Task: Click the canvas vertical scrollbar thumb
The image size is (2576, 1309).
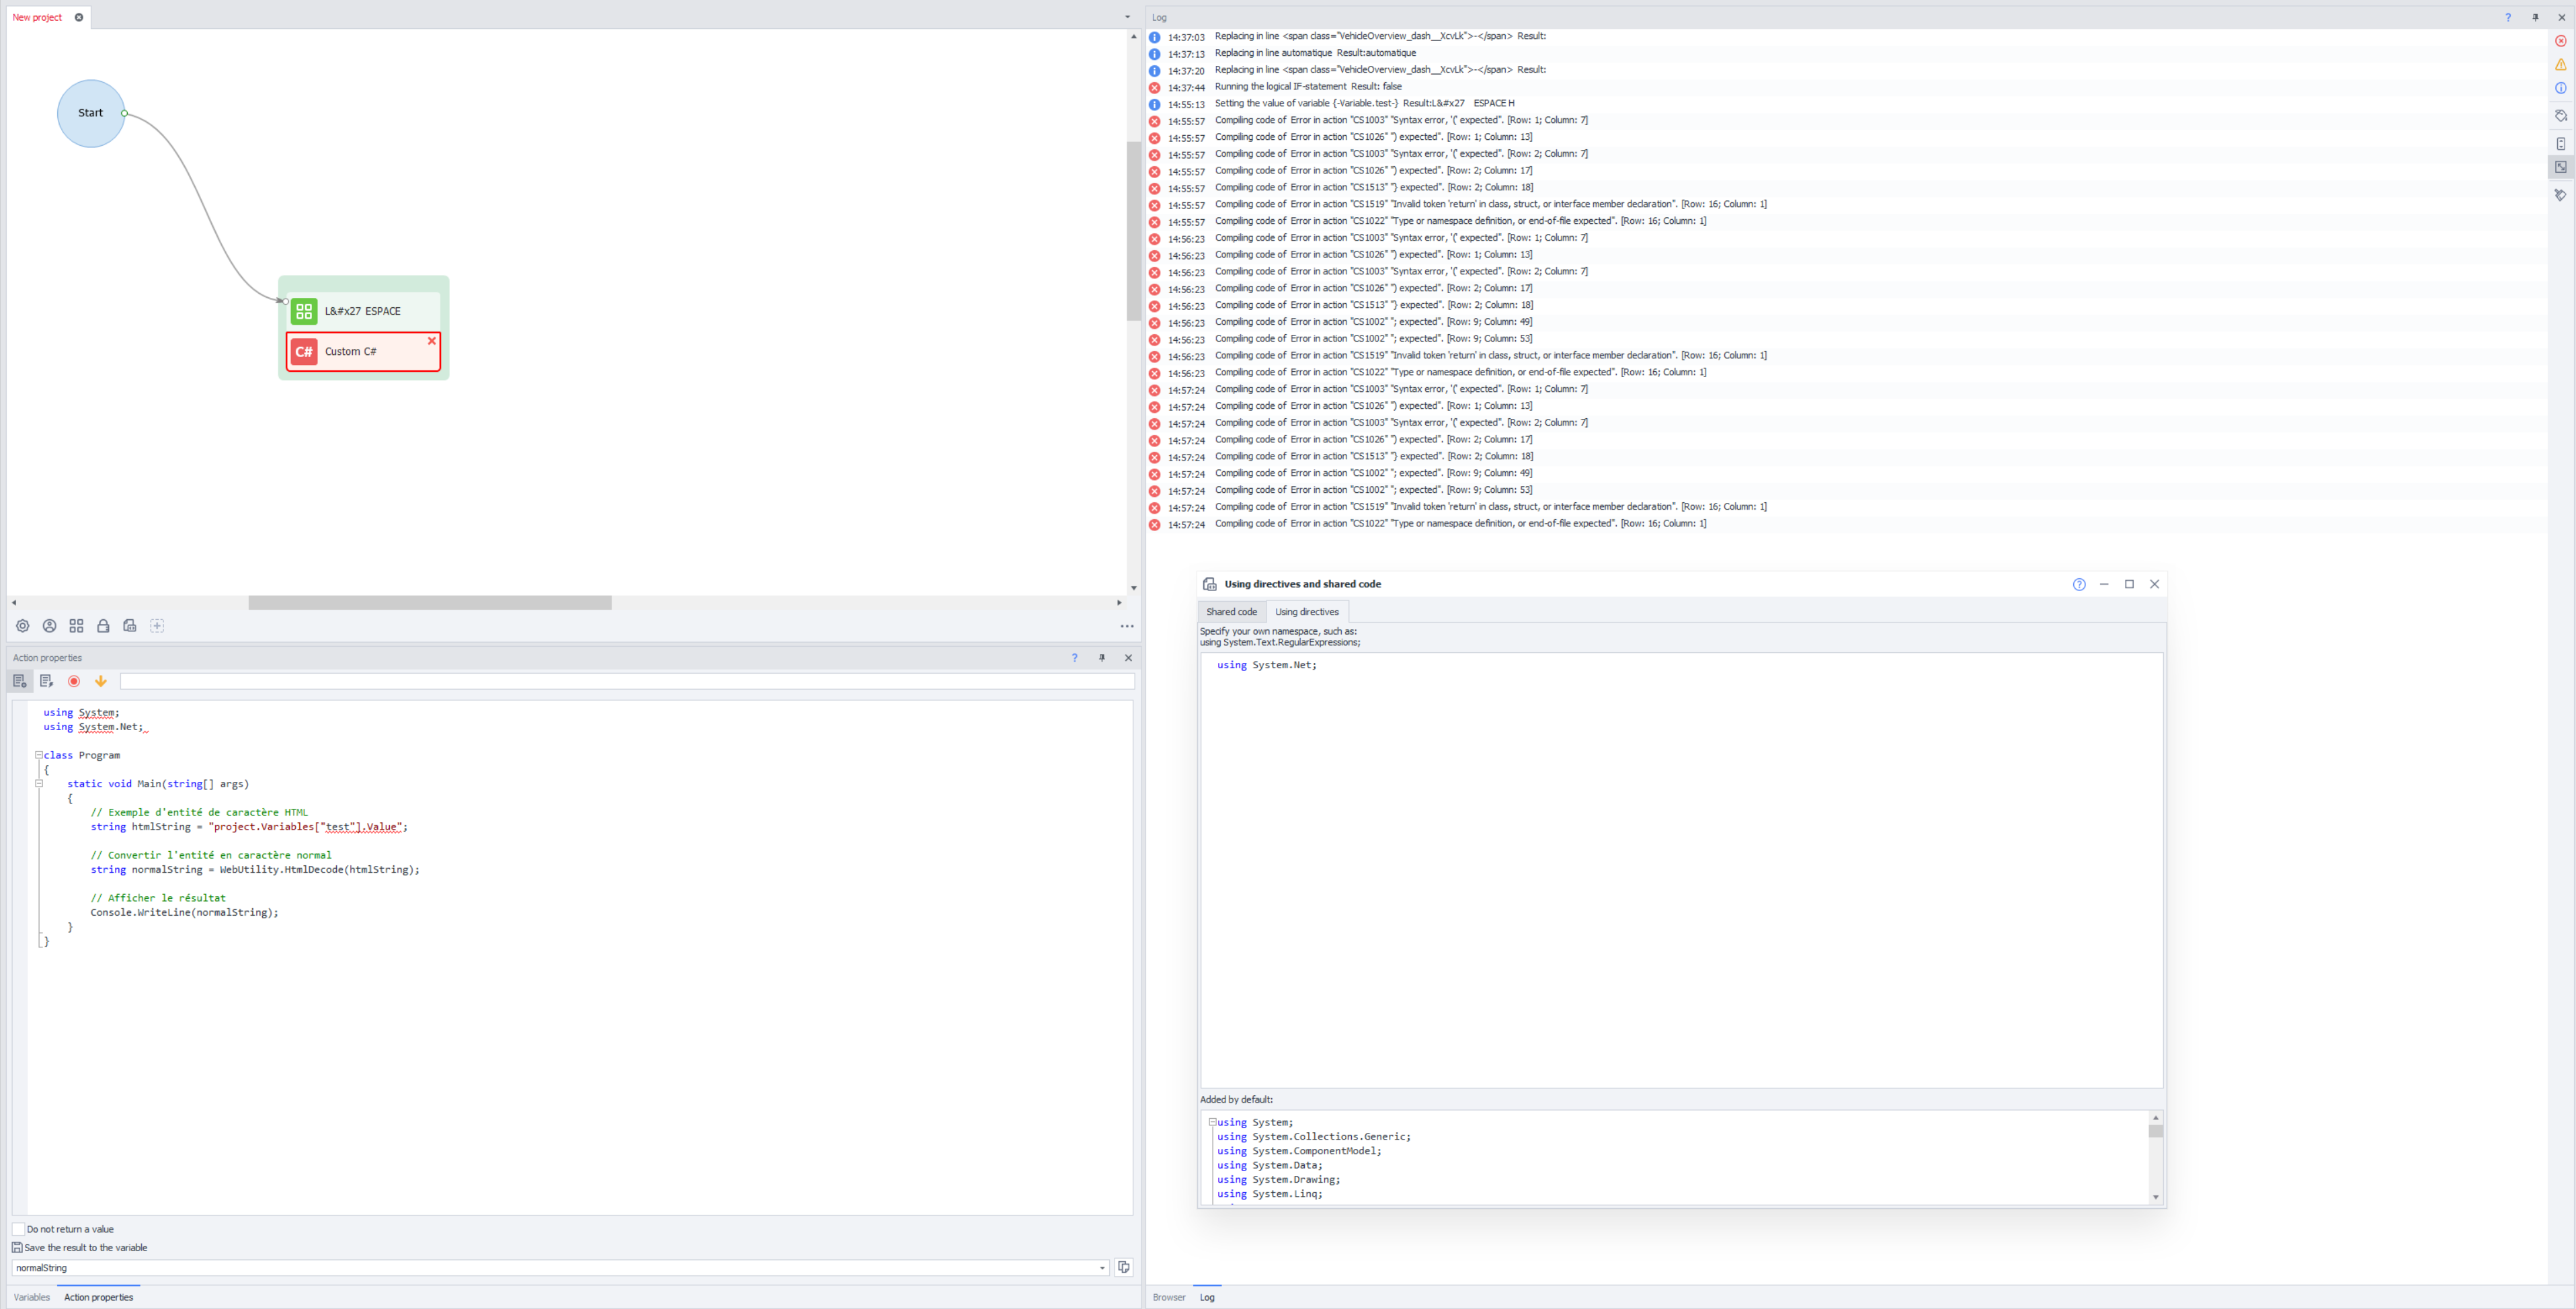Action: [x=1133, y=230]
